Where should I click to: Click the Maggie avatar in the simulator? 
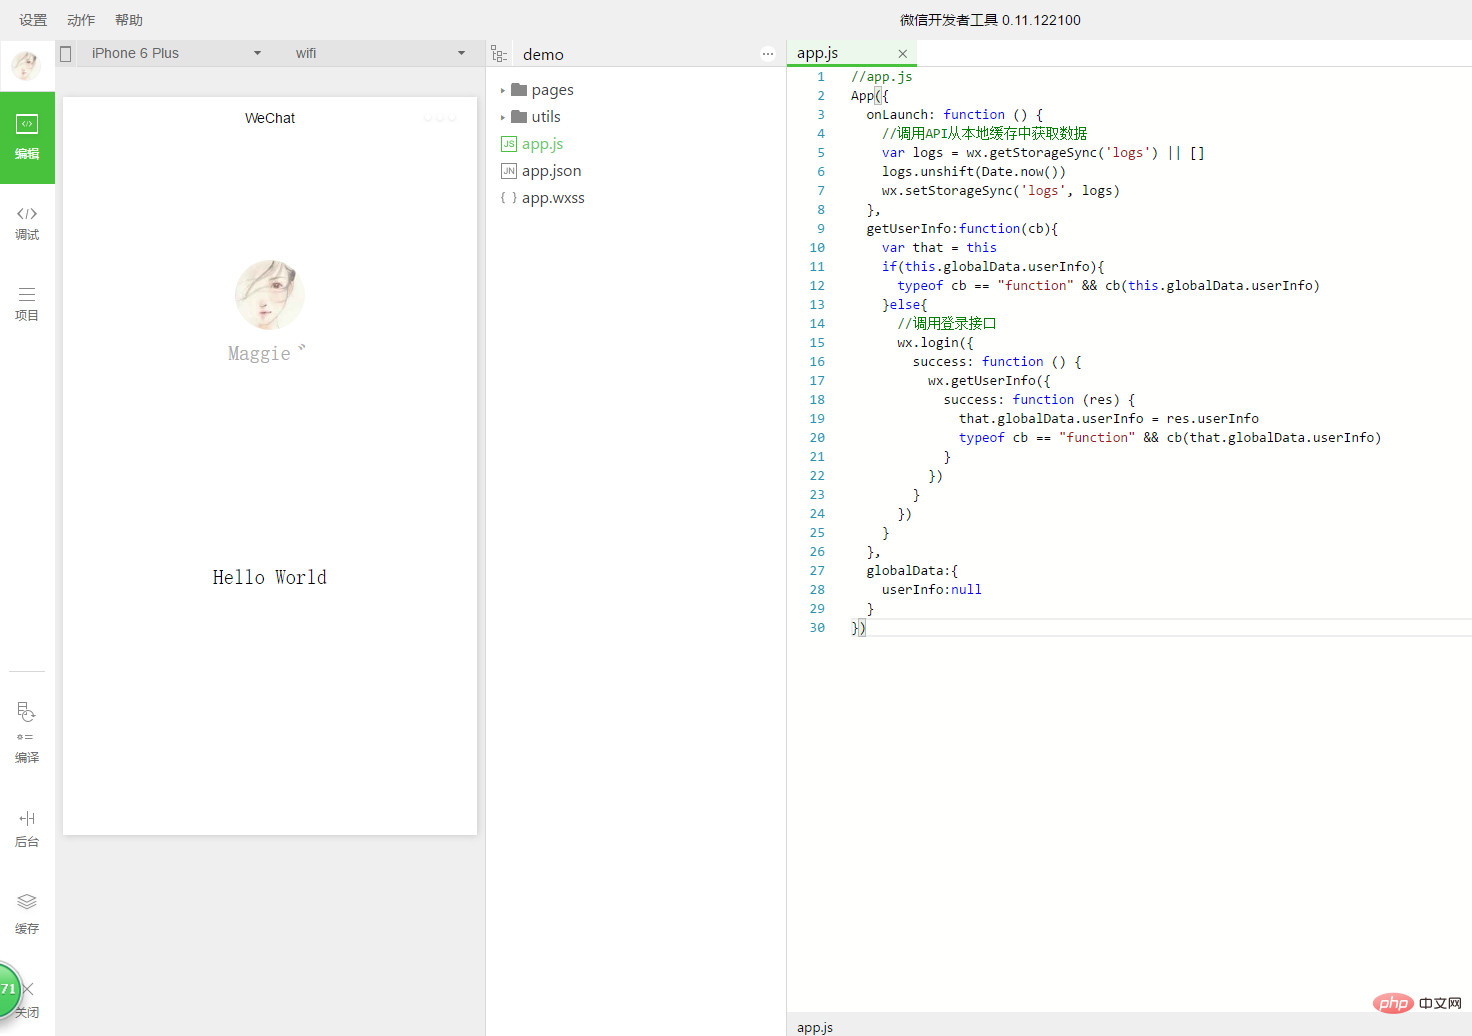270,295
